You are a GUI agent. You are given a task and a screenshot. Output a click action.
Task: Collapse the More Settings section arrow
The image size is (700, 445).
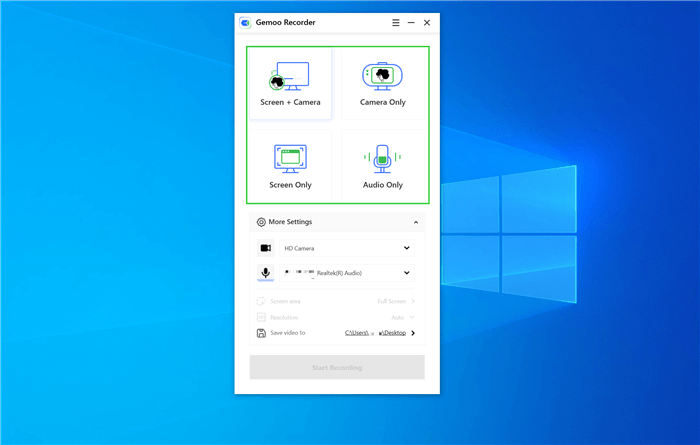(x=415, y=222)
